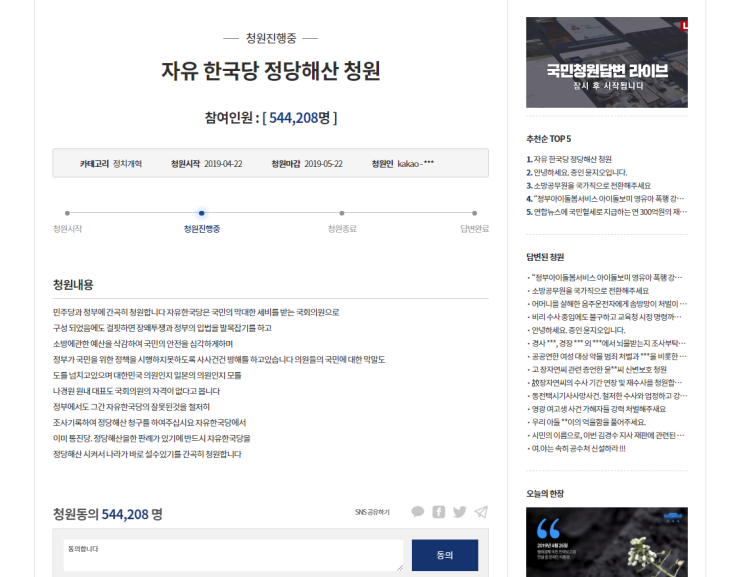743x577 pixels.
Task: Open answered petition 여,야는 속히 공수처 신설하라
Action: (x=578, y=449)
